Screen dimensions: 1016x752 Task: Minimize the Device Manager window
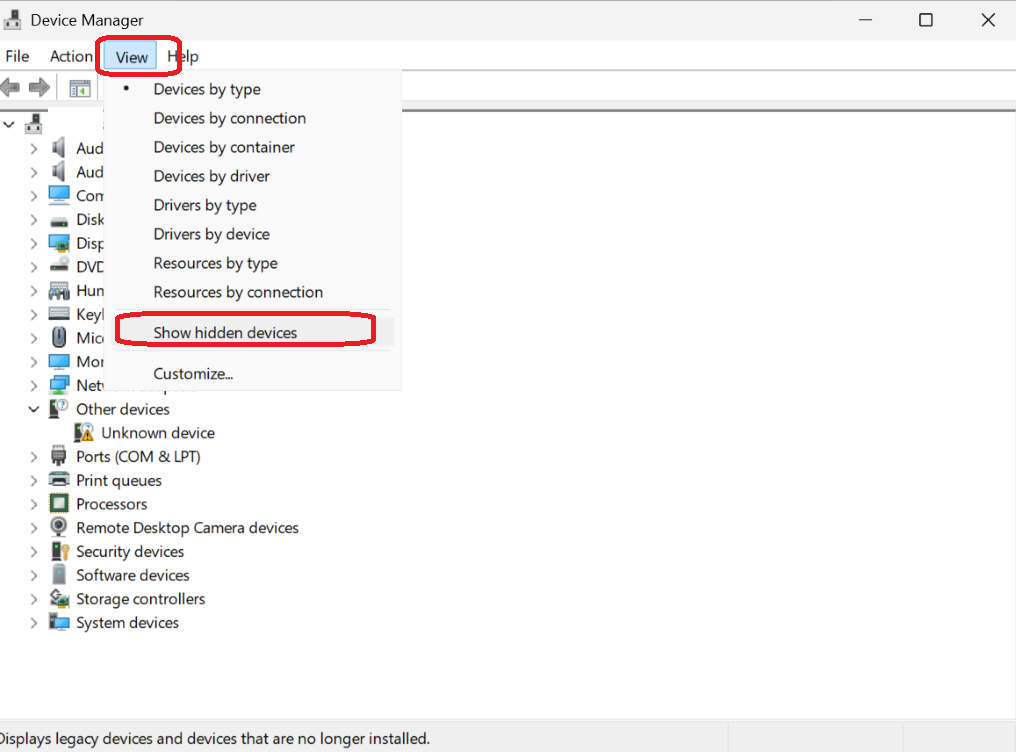865,20
